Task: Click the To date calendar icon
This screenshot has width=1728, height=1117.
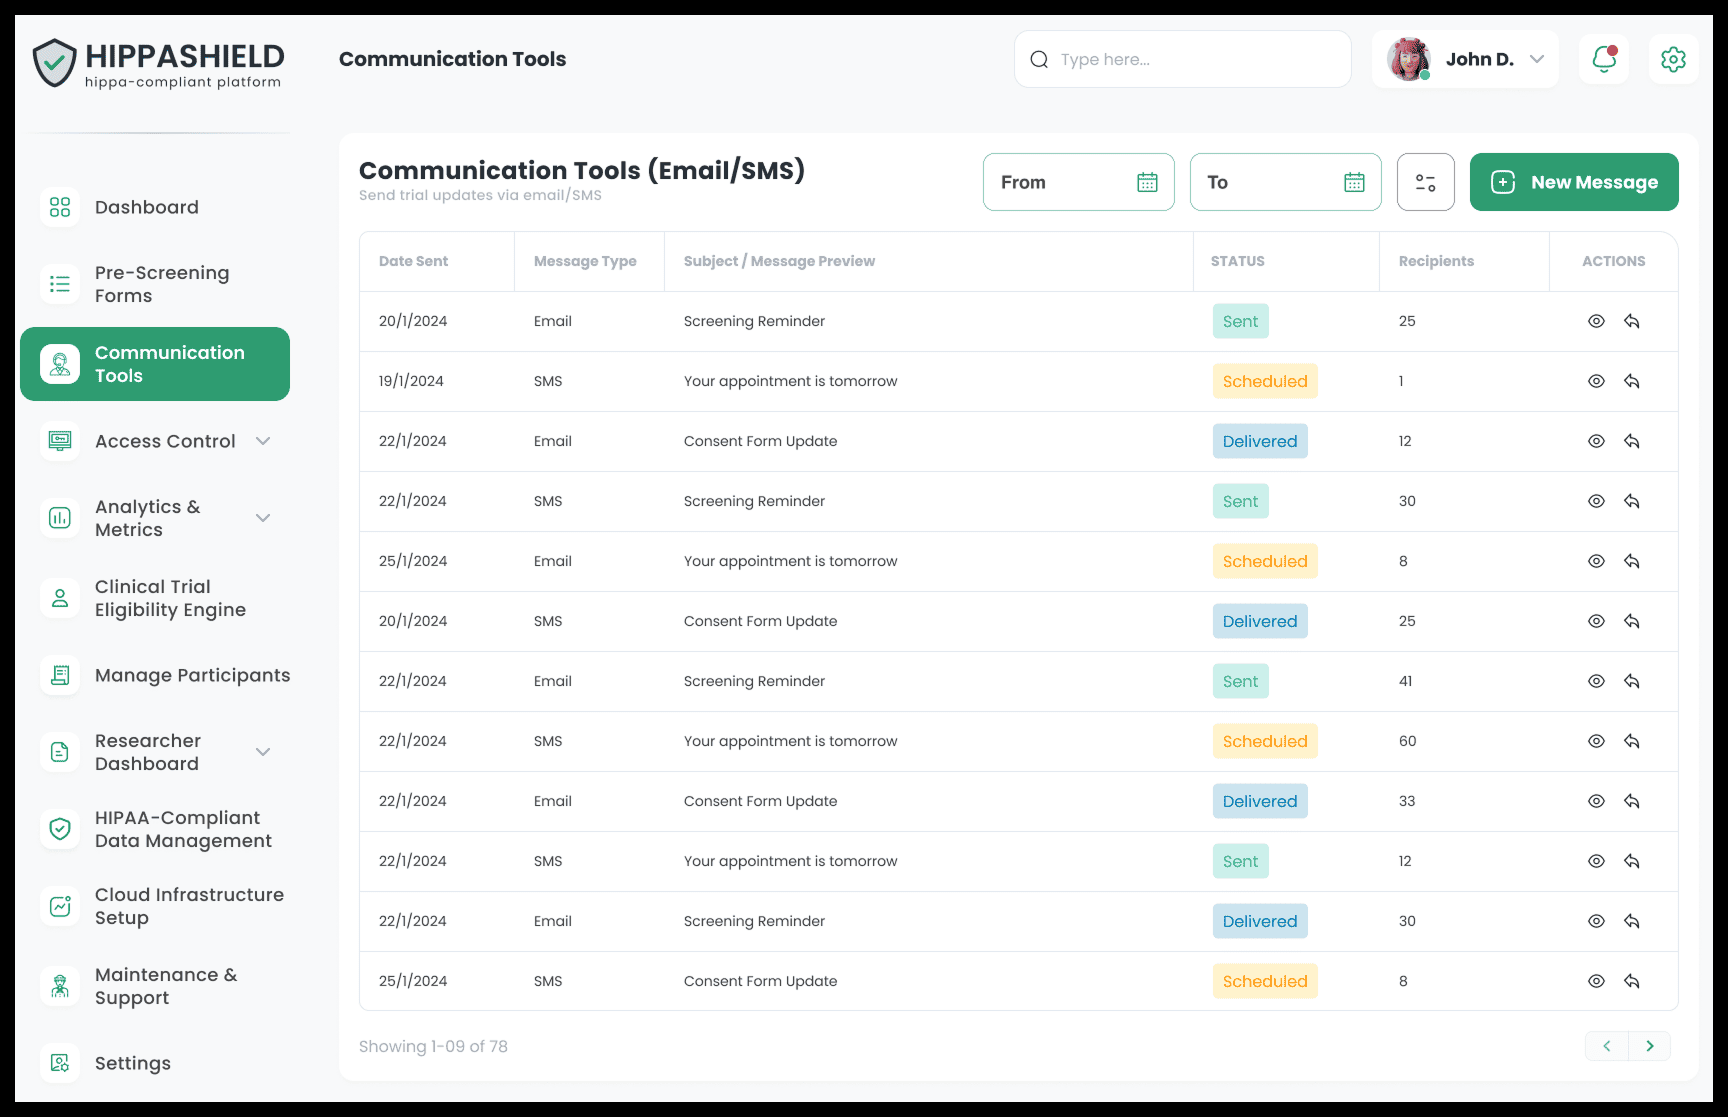Action: (x=1354, y=182)
